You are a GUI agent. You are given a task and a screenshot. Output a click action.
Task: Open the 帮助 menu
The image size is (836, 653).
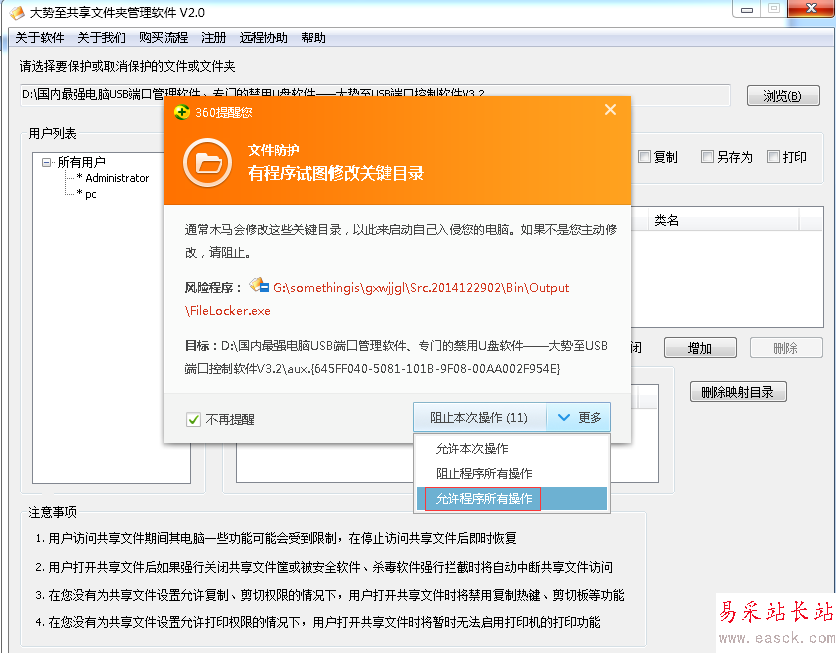(313, 38)
